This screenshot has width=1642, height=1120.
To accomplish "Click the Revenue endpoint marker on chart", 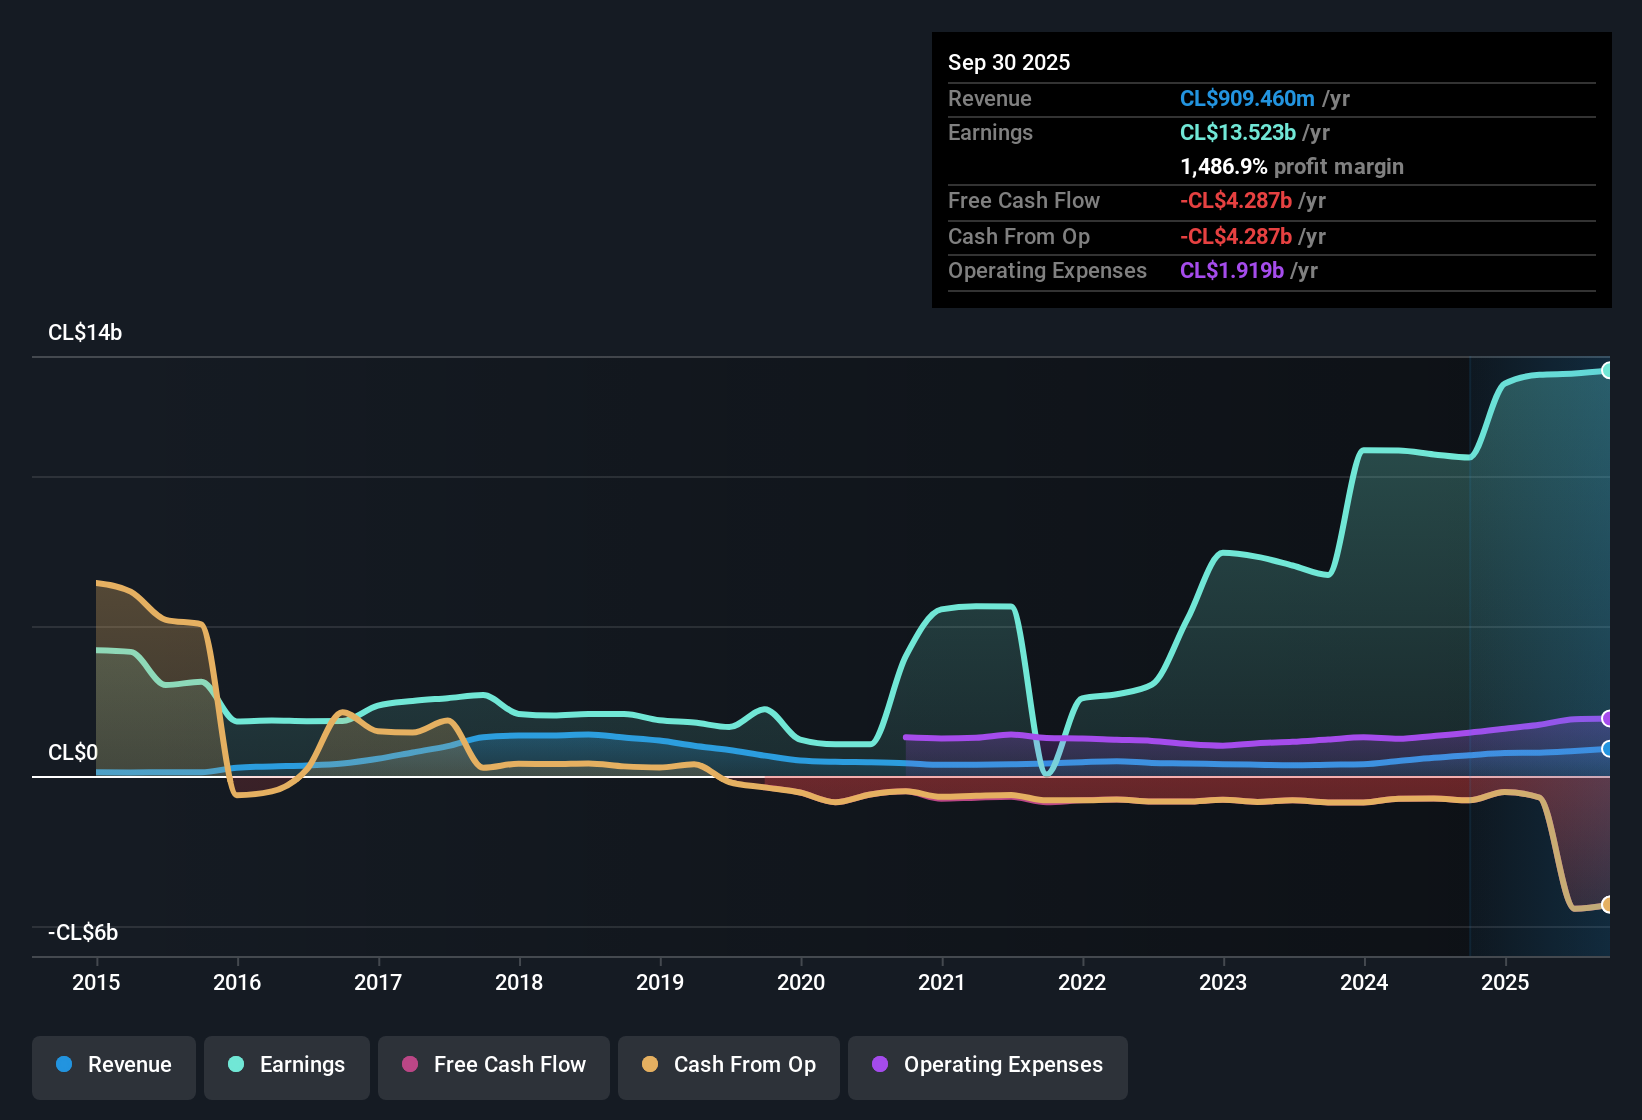I will click(x=1607, y=749).
